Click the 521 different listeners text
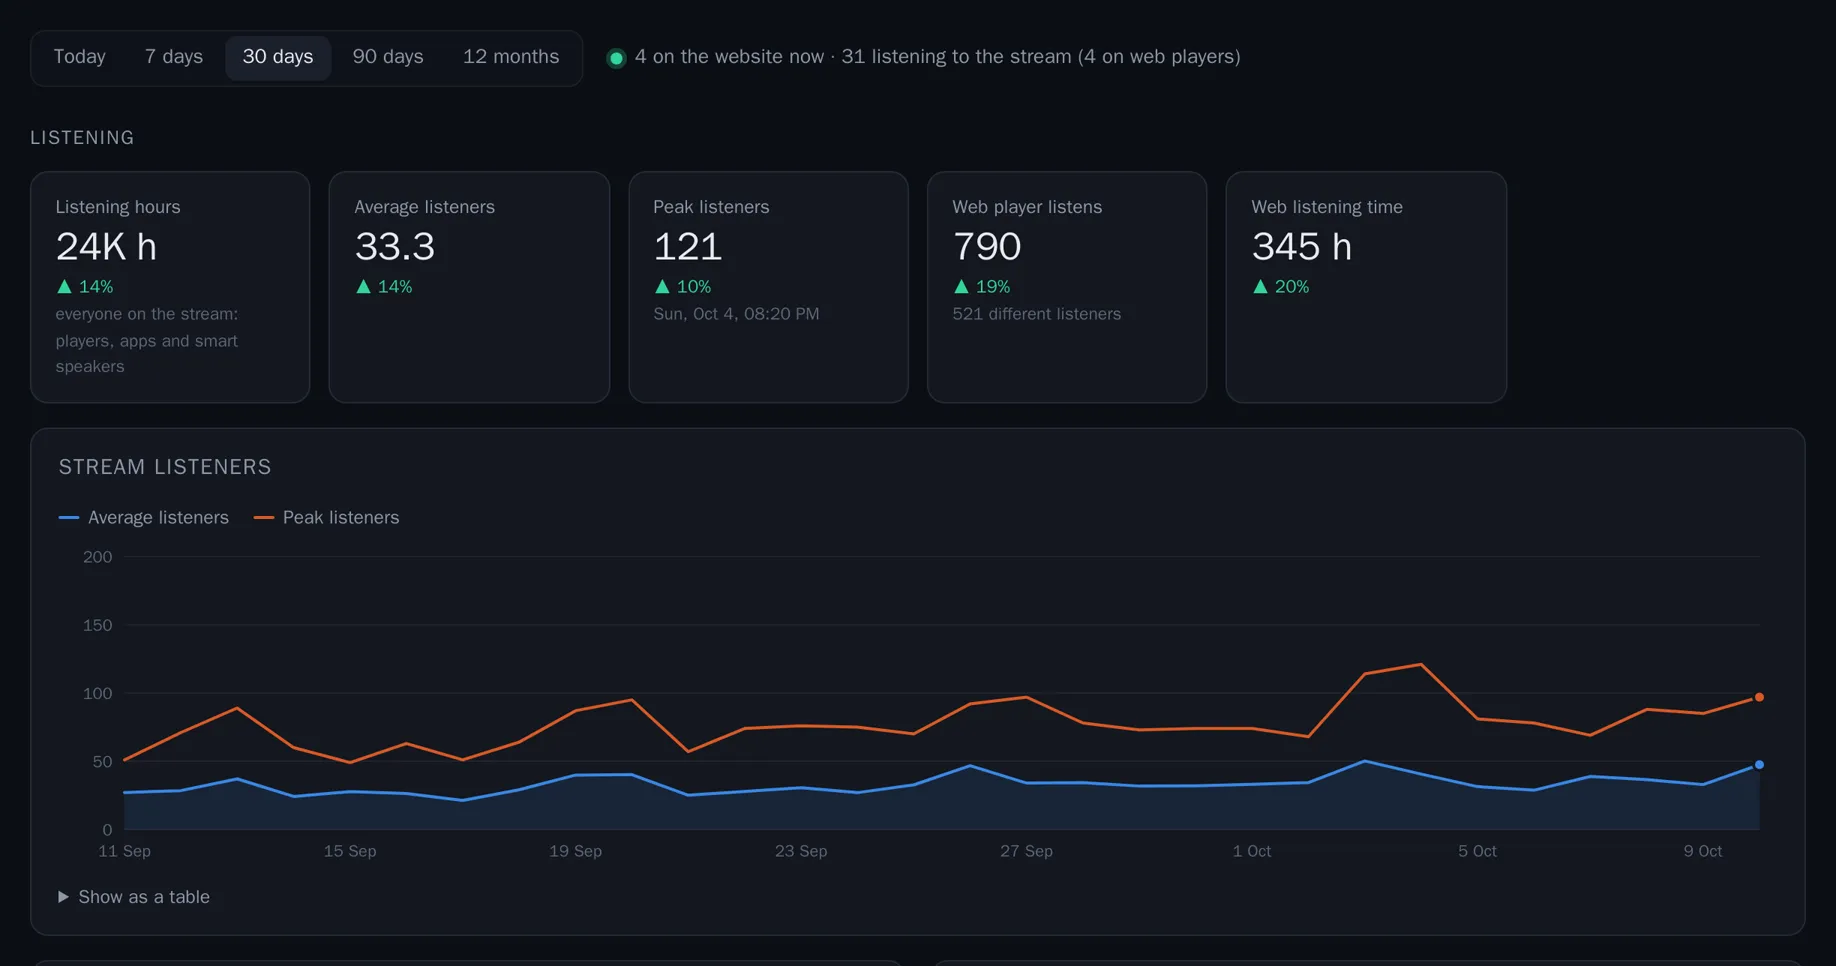 1036,314
